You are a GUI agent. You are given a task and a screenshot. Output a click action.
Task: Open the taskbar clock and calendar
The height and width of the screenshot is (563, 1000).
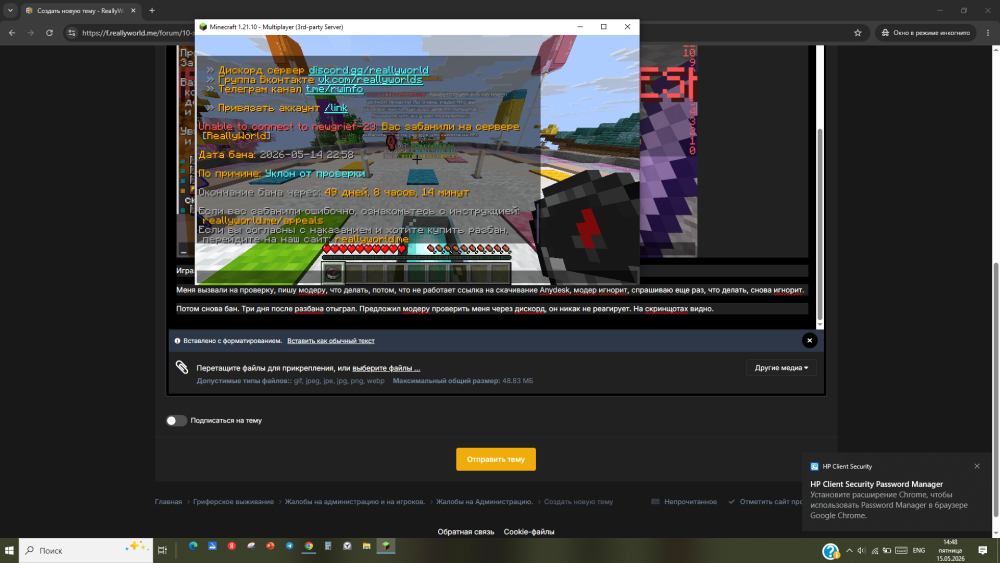(x=950, y=550)
